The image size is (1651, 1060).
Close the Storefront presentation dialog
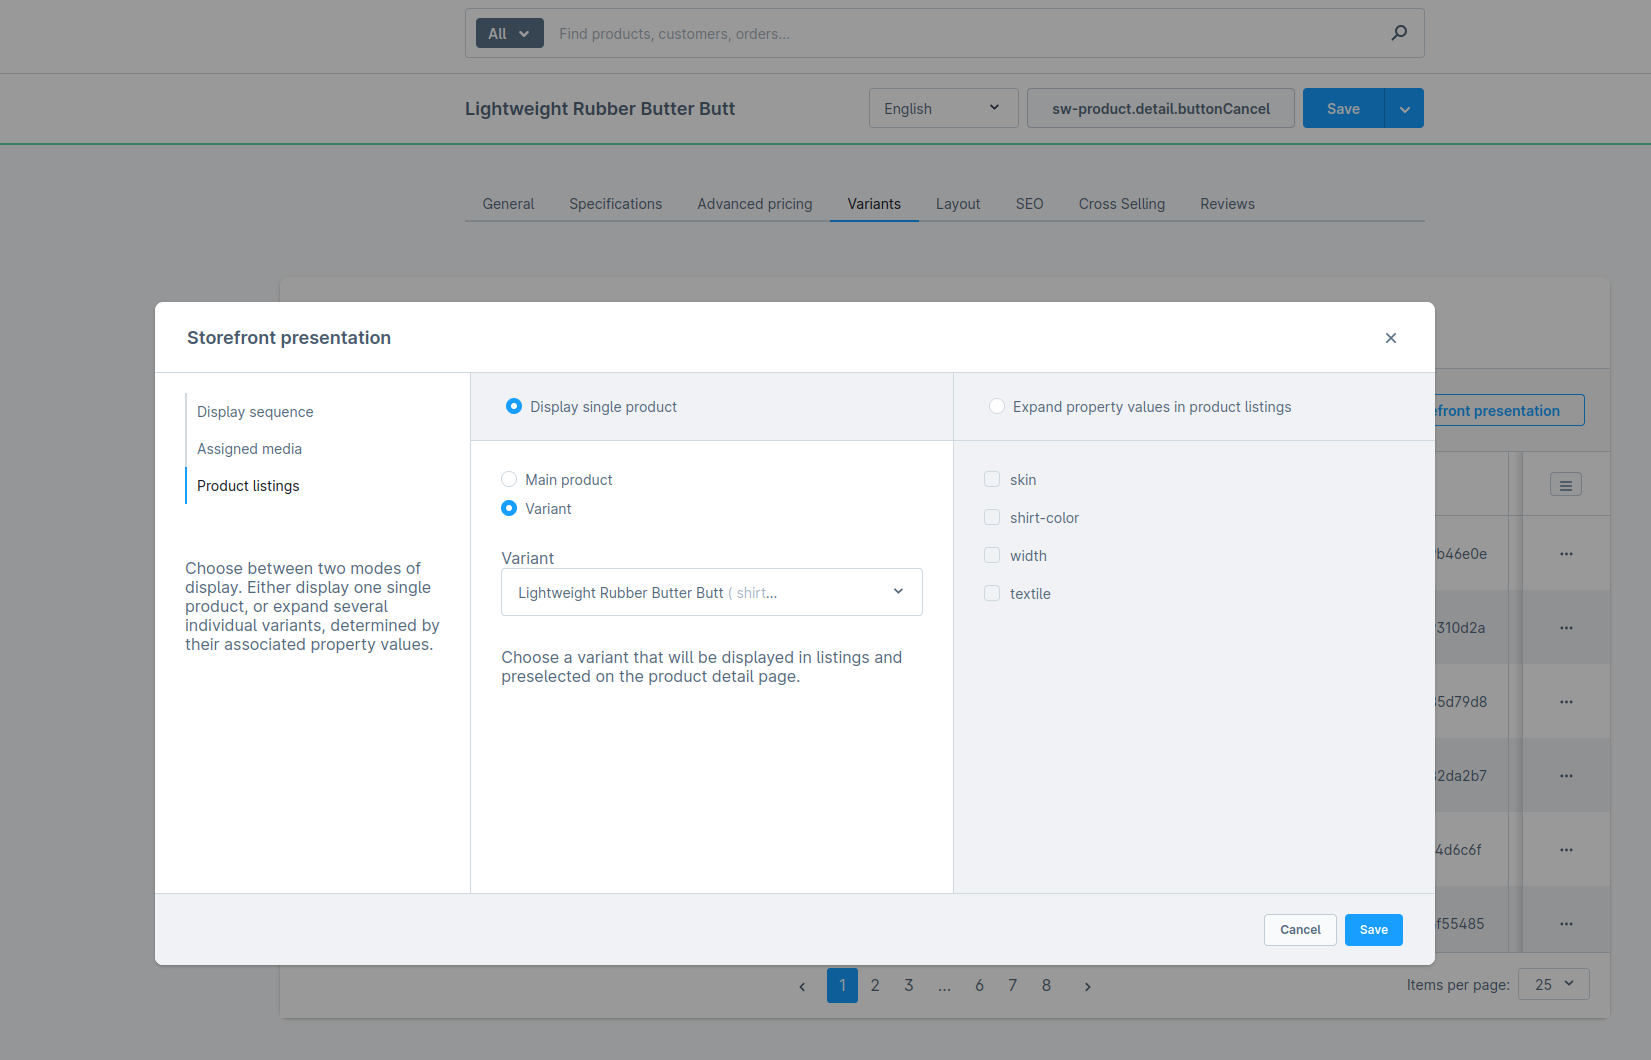coord(1391,338)
